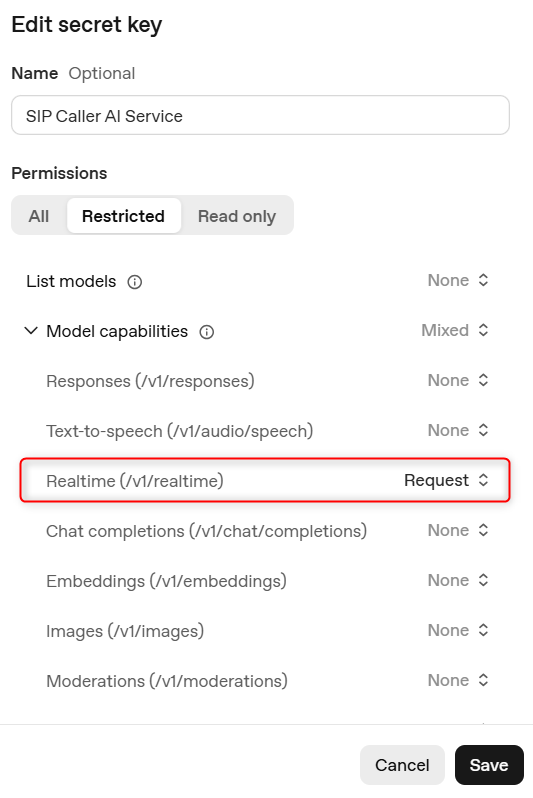Click the Cancel button
The width and height of the screenshot is (533, 798).
tap(402, 765)
